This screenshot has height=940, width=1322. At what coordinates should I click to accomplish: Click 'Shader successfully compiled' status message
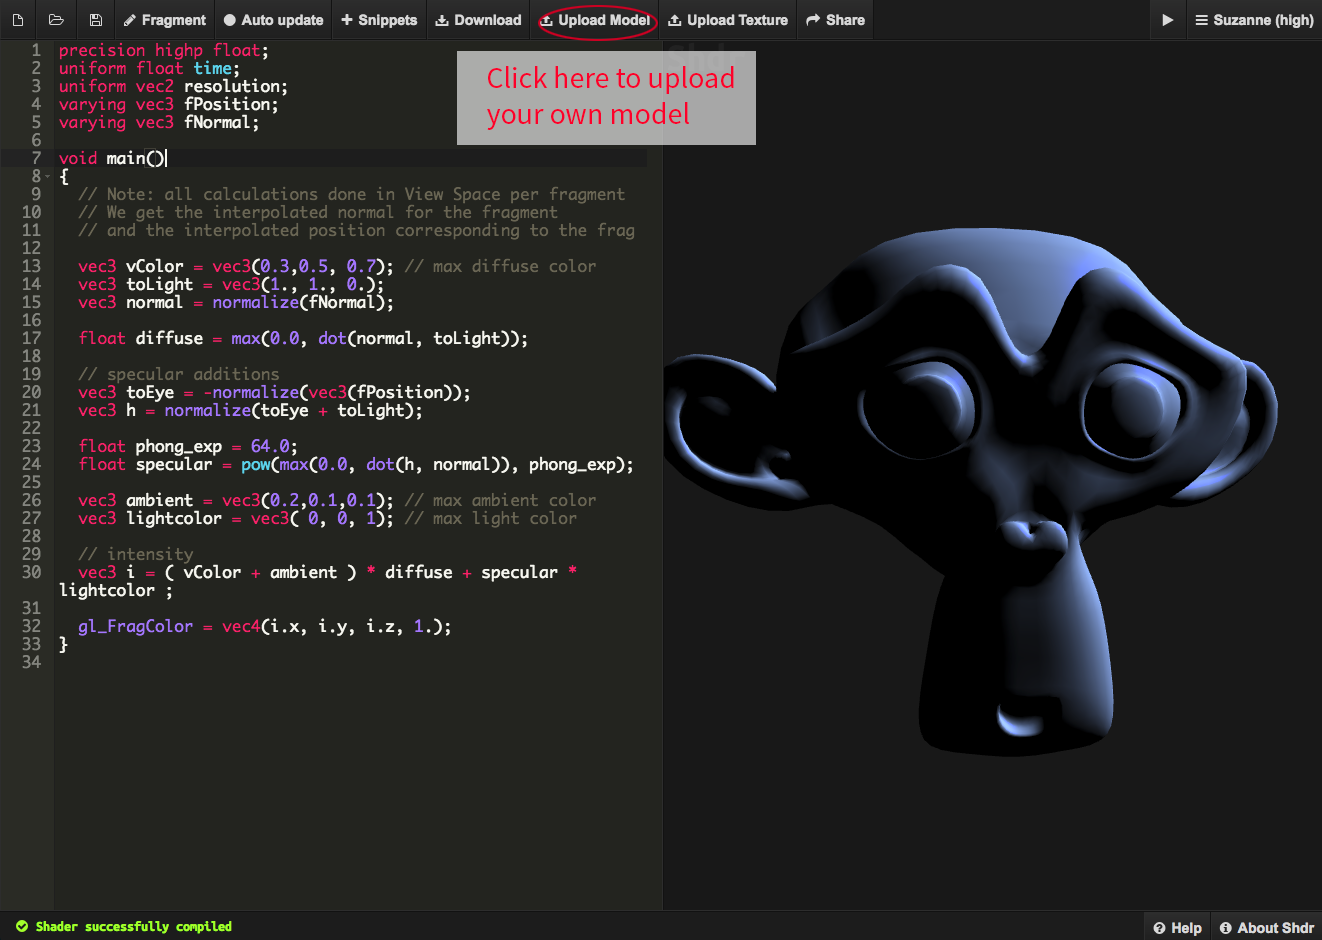(124, 927)
